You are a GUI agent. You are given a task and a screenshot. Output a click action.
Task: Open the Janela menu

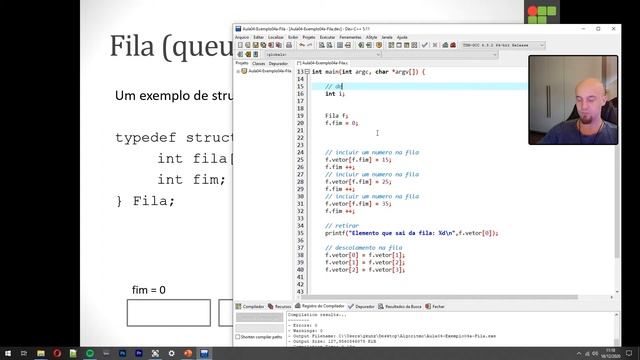coord(387,37)
